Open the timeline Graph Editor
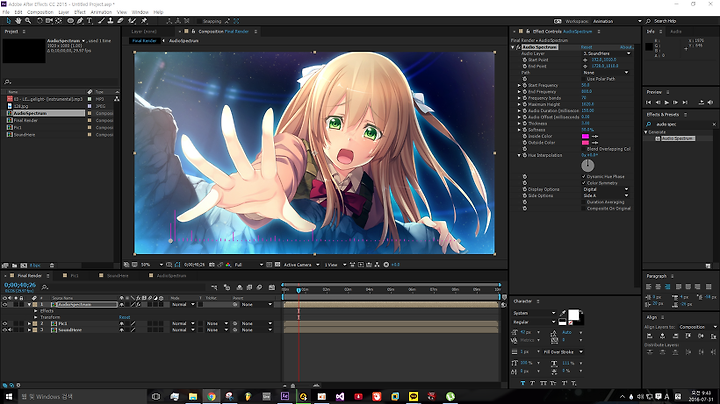 [x=272, y=287]
